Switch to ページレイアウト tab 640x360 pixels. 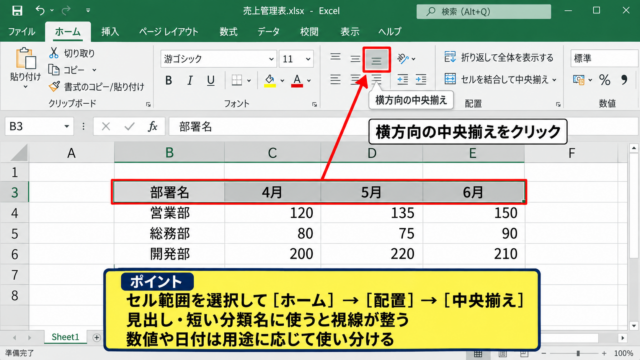[168, 31]
